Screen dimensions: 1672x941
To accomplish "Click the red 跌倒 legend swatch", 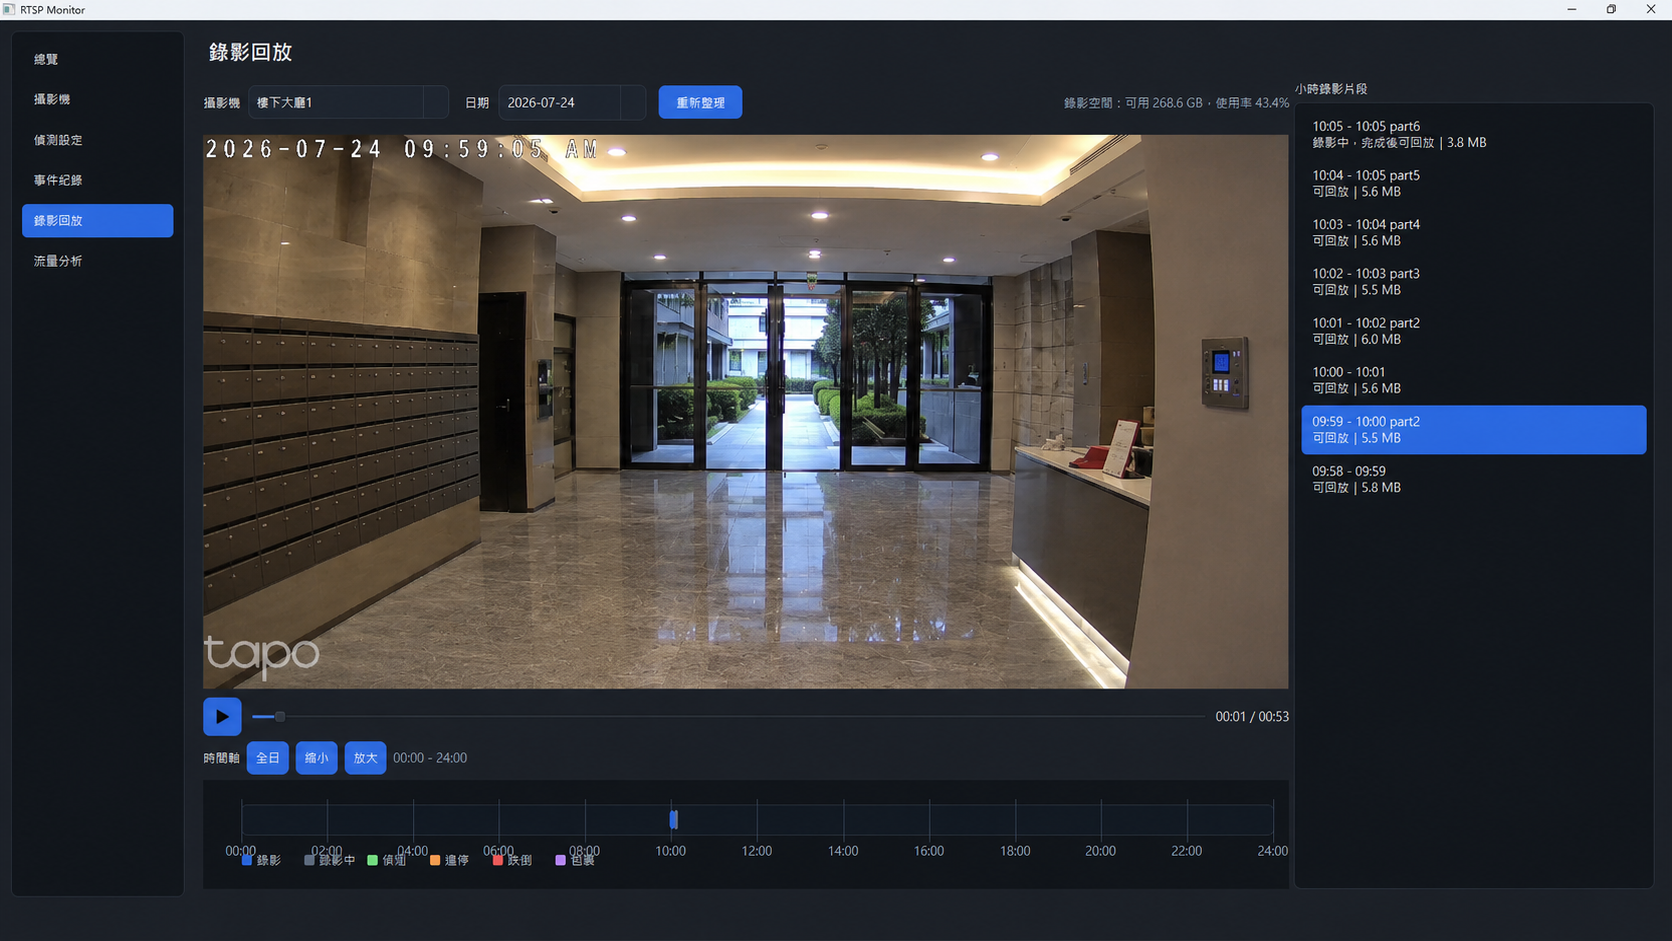I will pyautogui.click(x=498, y=860).
